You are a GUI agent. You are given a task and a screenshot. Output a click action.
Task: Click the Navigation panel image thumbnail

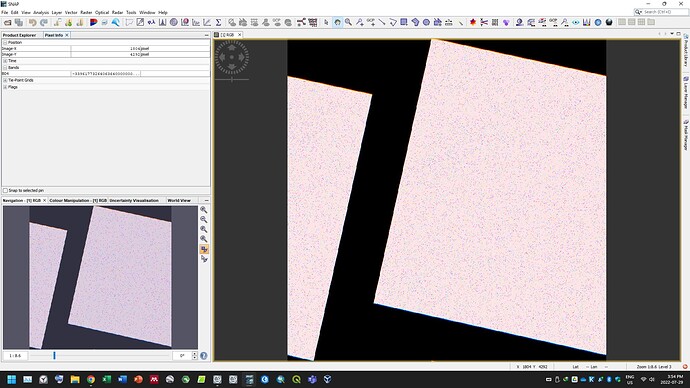(x=100, y=277)
